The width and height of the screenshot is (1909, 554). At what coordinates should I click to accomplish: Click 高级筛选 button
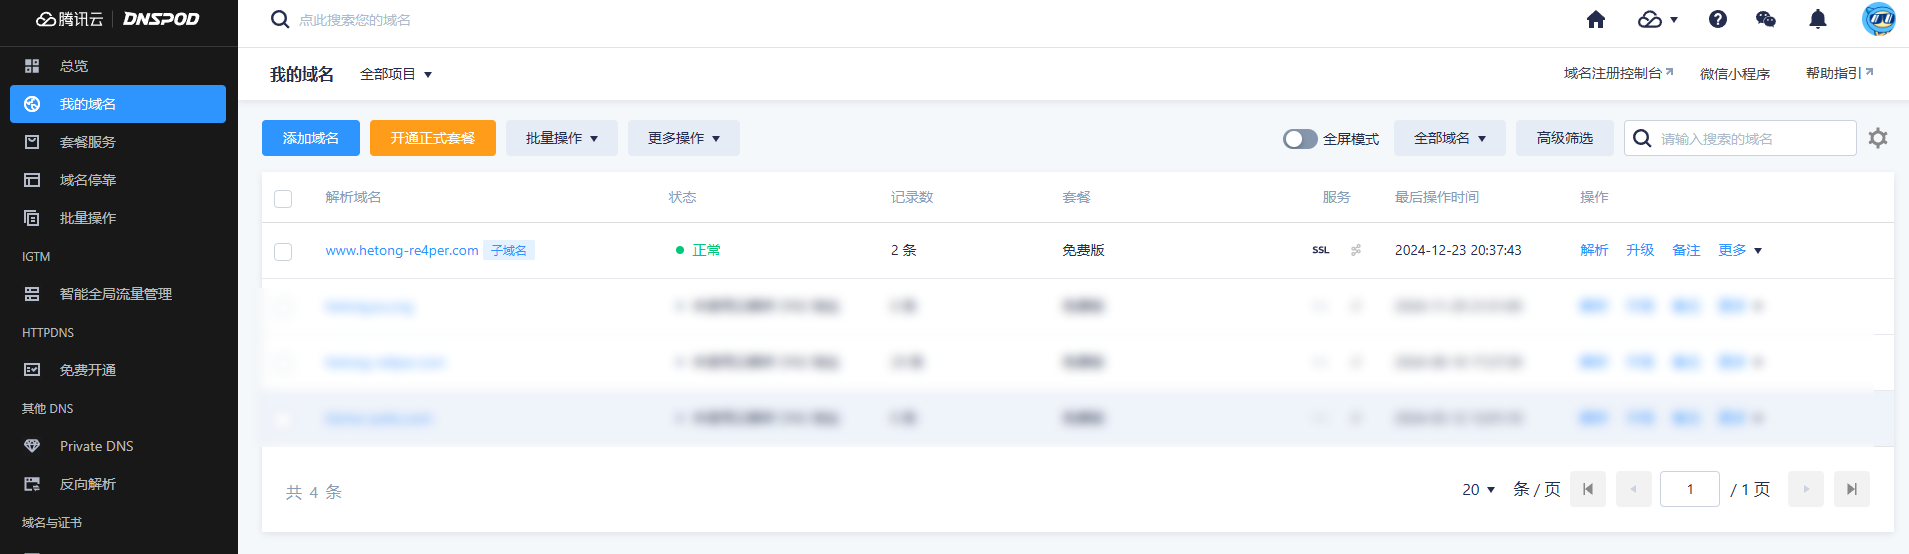[x=1565, y=138]
